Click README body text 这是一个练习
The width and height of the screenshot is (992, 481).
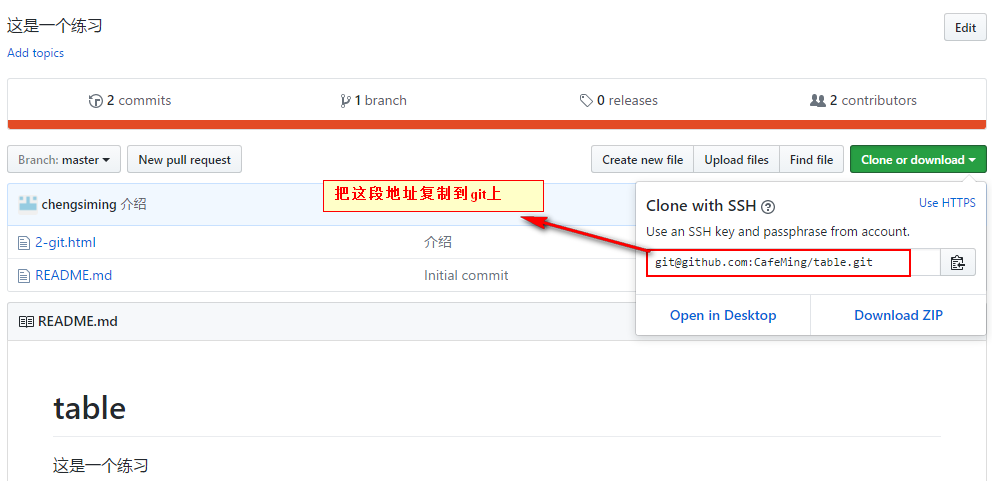click(x=101, y=466)
